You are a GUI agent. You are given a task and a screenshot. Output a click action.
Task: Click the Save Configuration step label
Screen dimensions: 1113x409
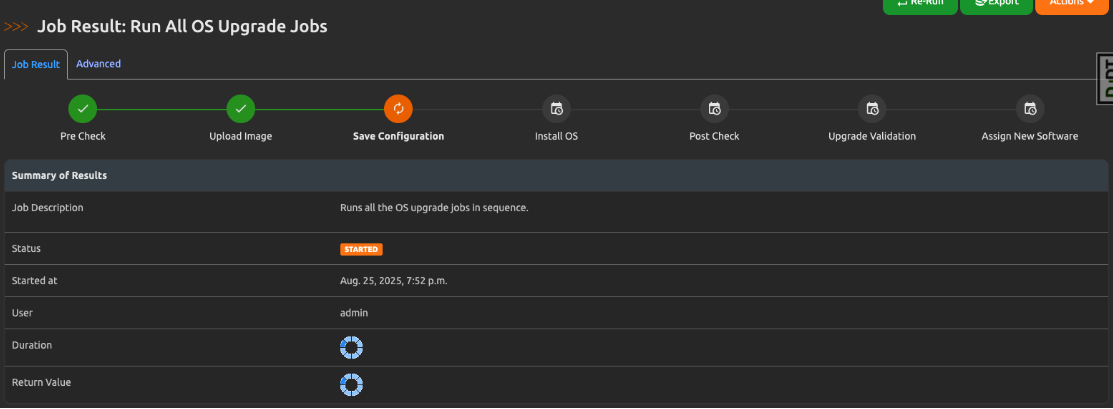point(398,136)
